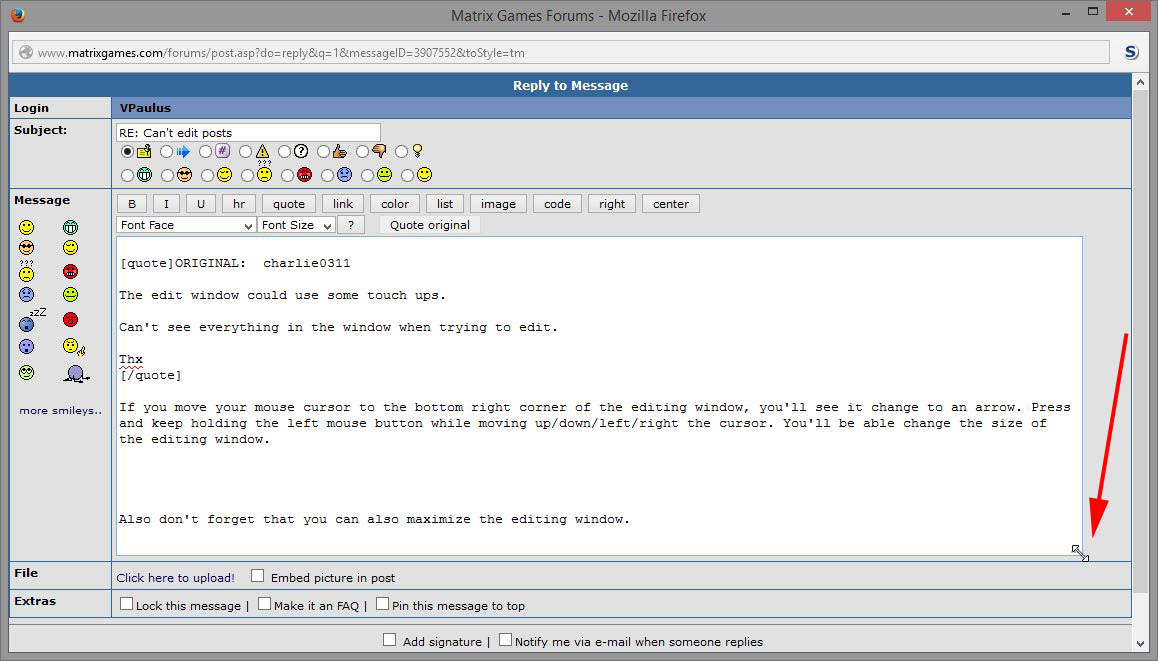Insert a horizontal rule with hr button
The width and height of the screenshot is (1158, 661).
239,204
